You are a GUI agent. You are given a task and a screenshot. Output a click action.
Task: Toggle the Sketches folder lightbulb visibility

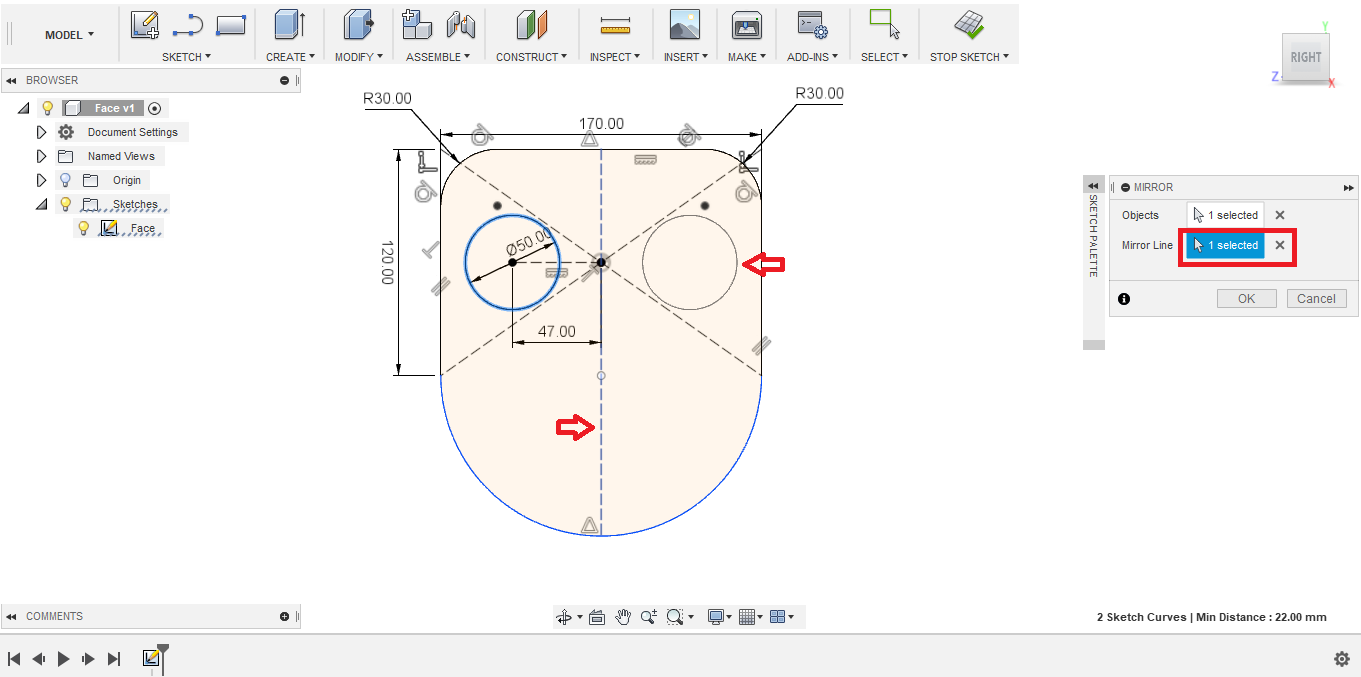coord(66,204)
